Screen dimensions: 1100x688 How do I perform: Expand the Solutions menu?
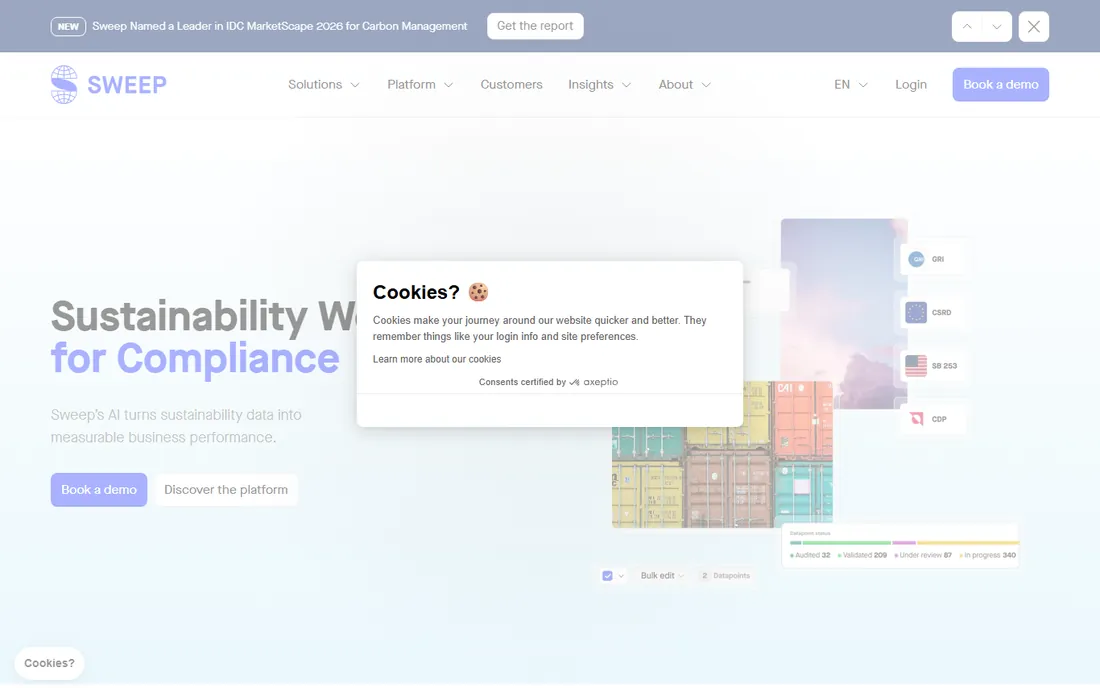(323, 84)
